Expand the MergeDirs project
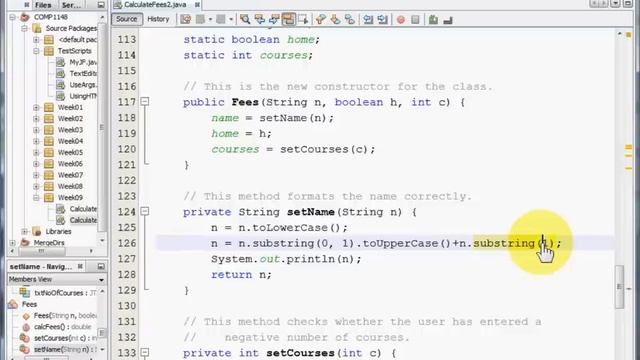The height and width of the screenshot is (360, 640). pos(13,243)
